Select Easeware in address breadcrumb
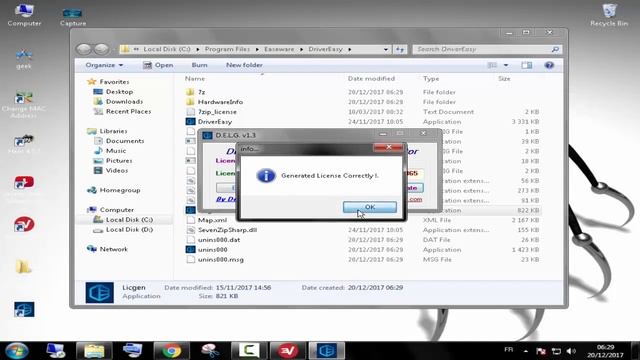 click(279, 49)
